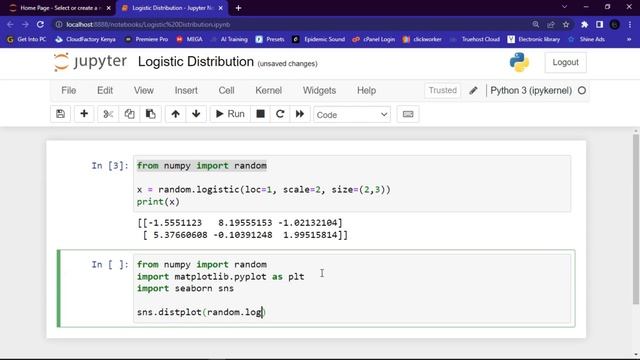This screenshot has height=360, width=640.
Task: Open a new browser tab
Action: tap(238, 8)
